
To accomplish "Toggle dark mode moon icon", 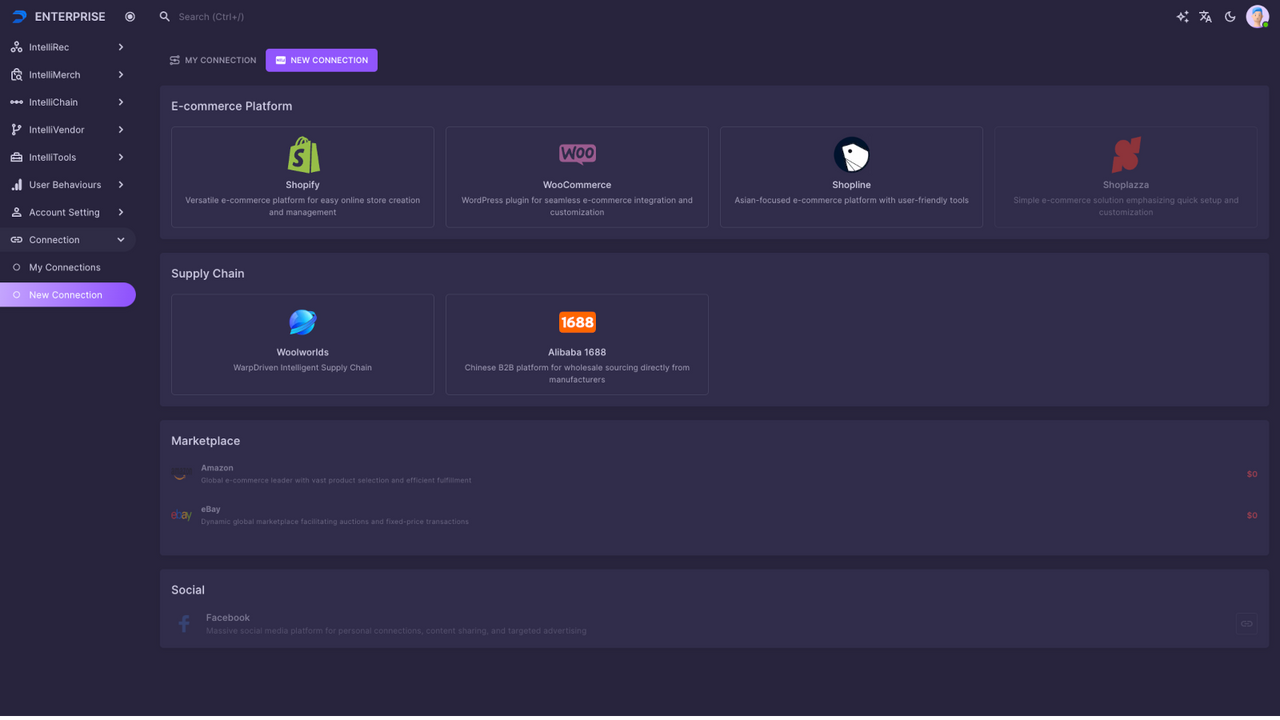I will 1230,17.
